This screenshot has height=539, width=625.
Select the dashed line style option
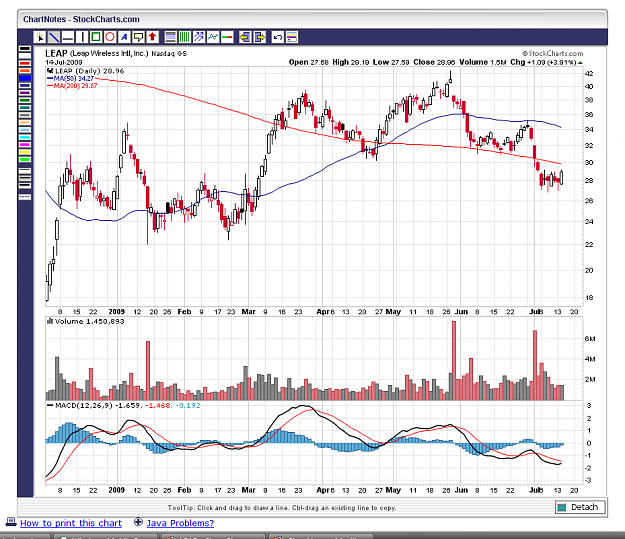[25, 197]
